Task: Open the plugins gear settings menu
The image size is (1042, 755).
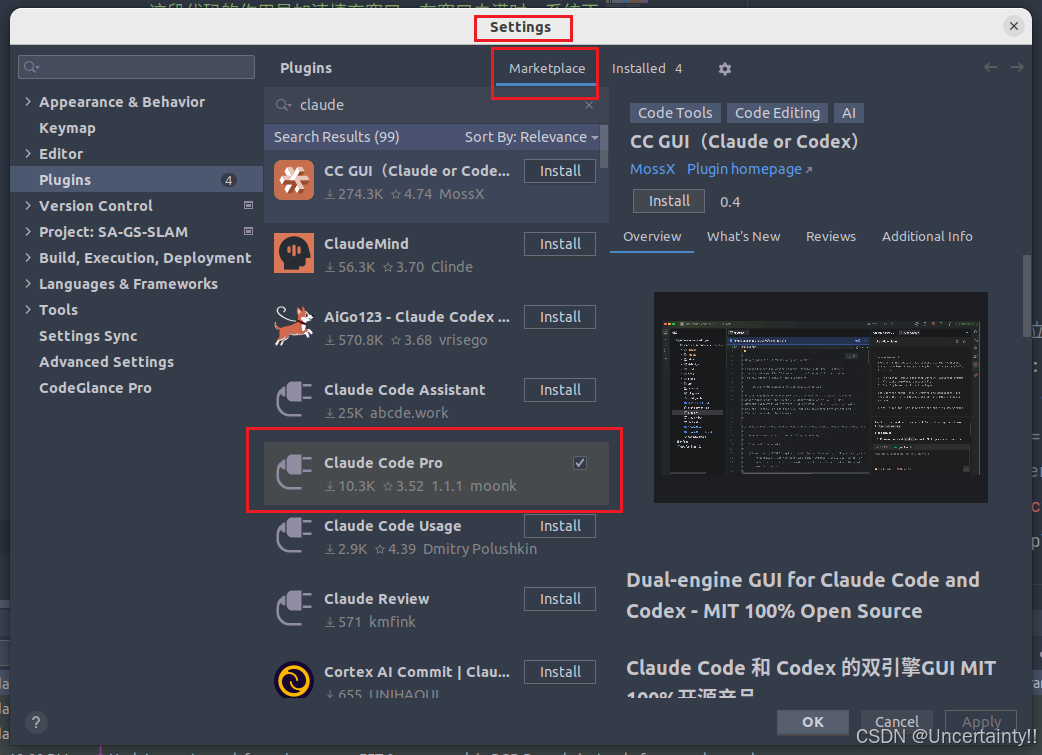Action: tap(724, 68)
